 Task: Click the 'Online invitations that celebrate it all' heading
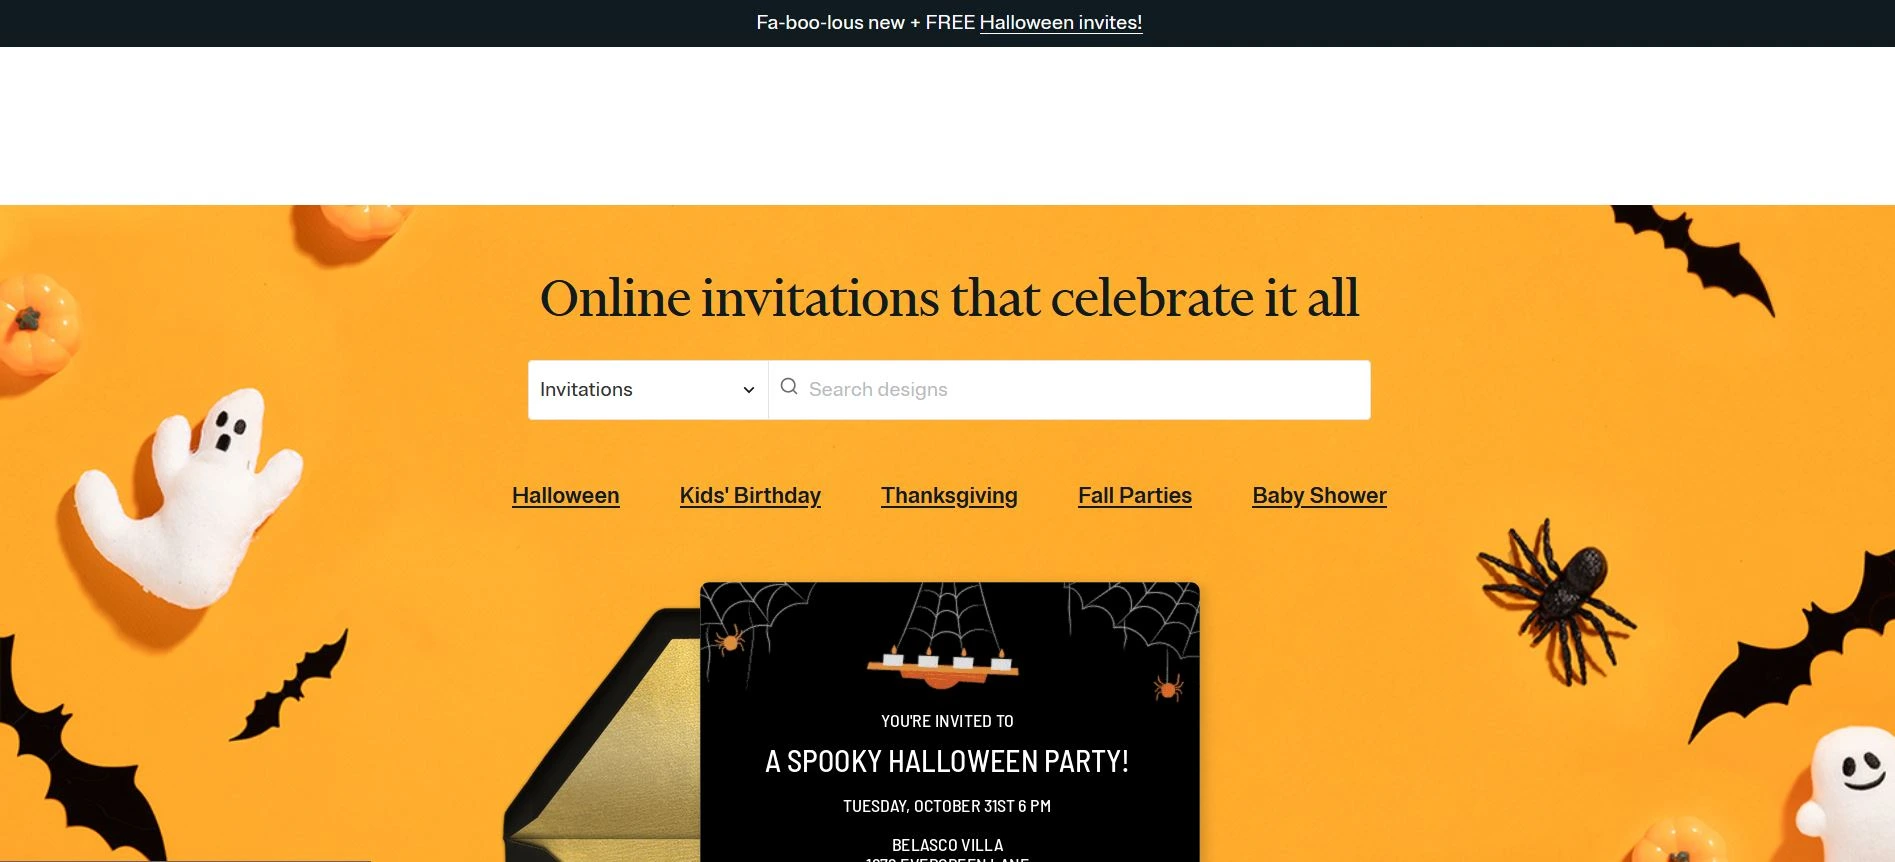949,298
